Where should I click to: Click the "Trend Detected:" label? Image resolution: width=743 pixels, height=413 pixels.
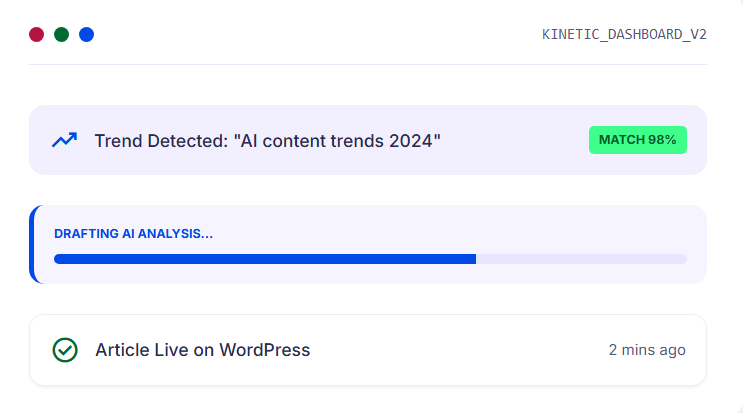point(161,141)
